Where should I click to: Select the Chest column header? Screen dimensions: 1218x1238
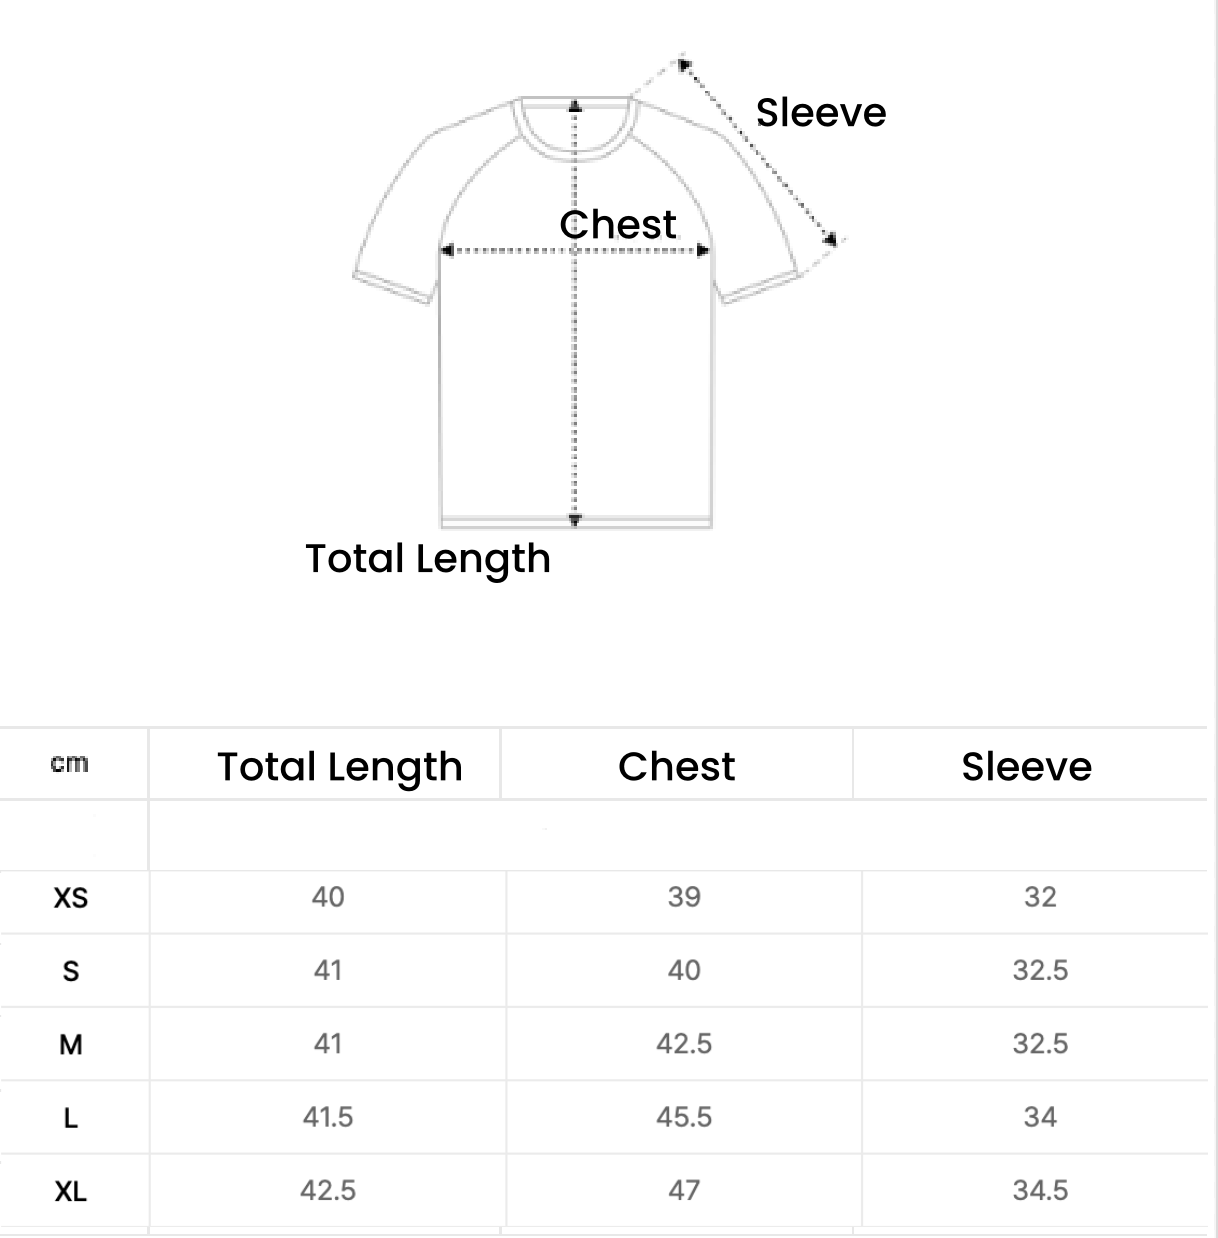[x=676, y=766]
